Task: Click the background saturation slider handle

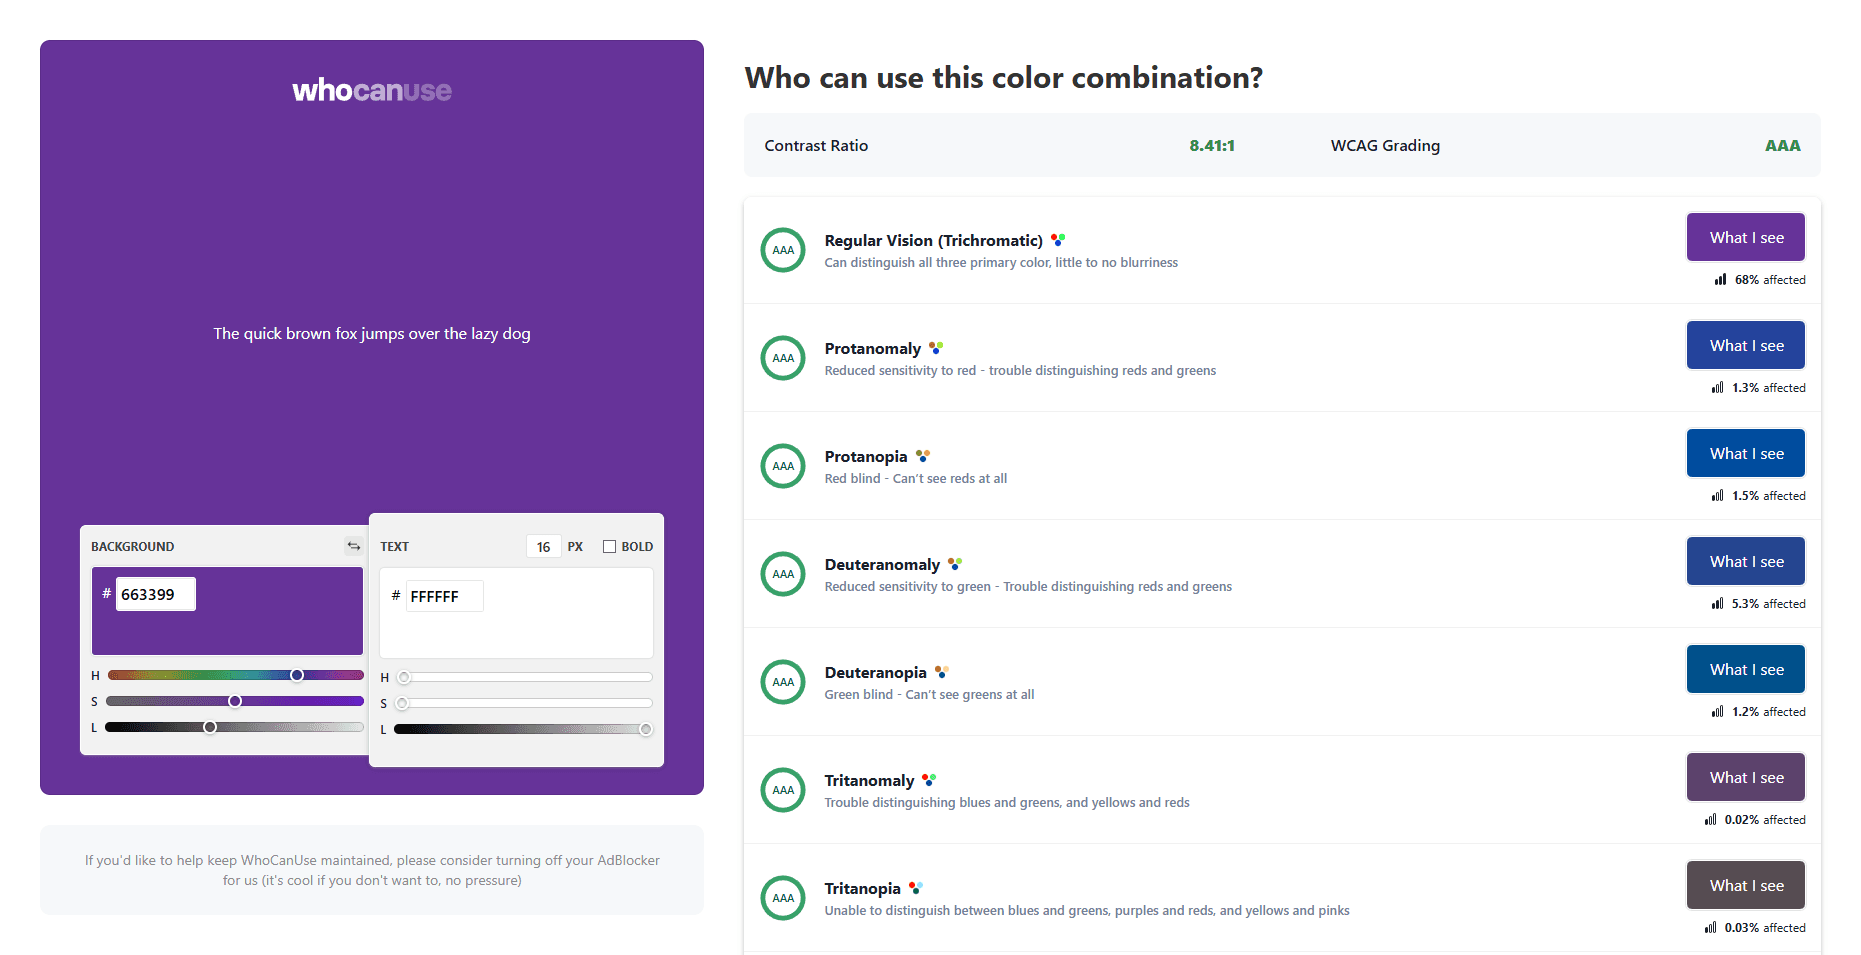Action: (x=235, y=701)
